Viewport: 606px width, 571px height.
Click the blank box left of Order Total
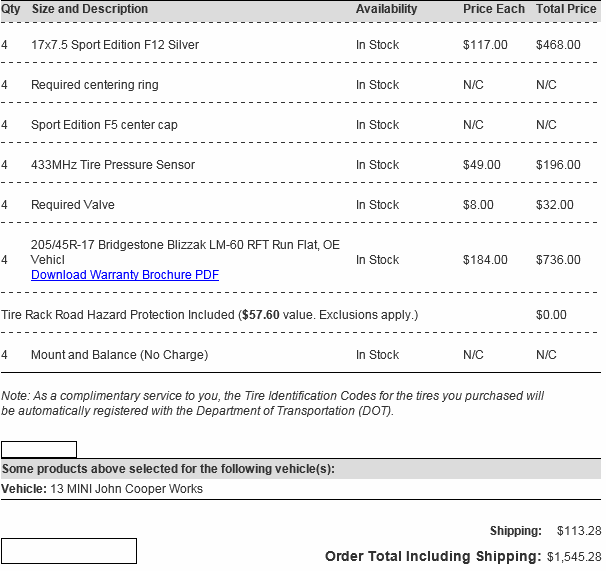tap(69, 550)
